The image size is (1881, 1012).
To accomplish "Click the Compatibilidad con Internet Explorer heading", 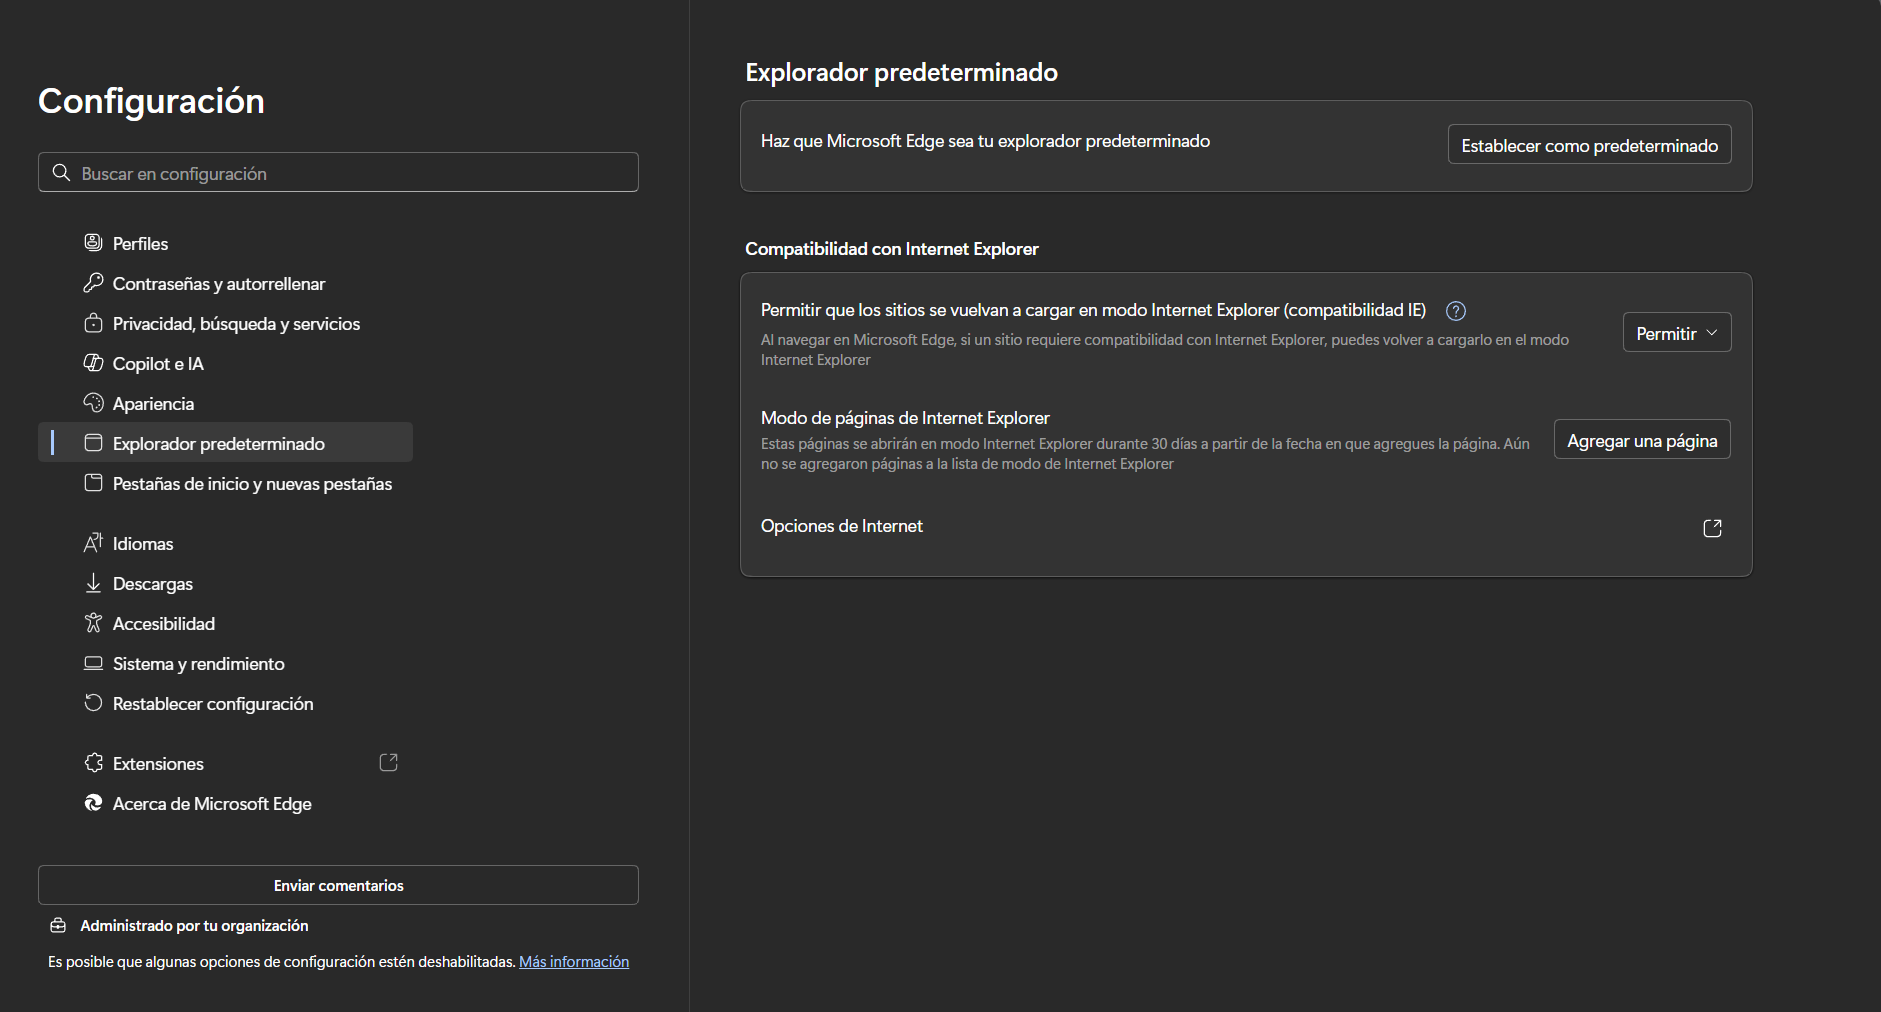I will 892,249.
